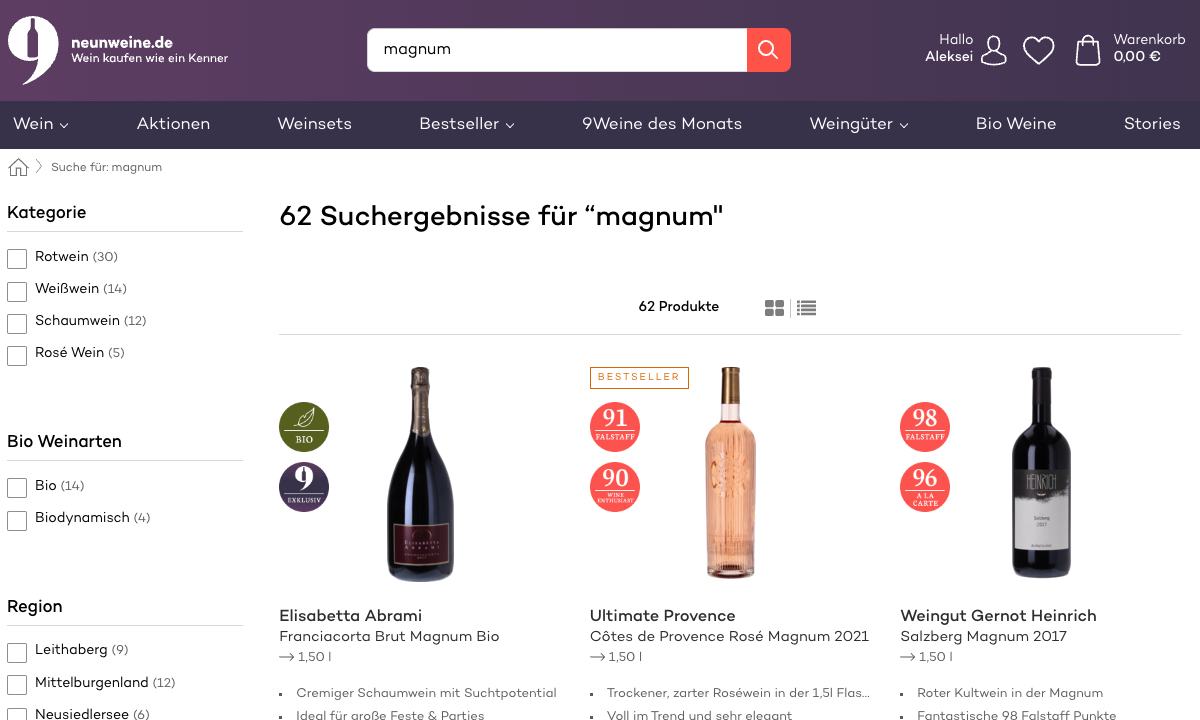Open the shopping bag cart icon
Image resolution: width=1200 pixels, height=720 pixels.
pyautogui.click(x=1088, y=50)
